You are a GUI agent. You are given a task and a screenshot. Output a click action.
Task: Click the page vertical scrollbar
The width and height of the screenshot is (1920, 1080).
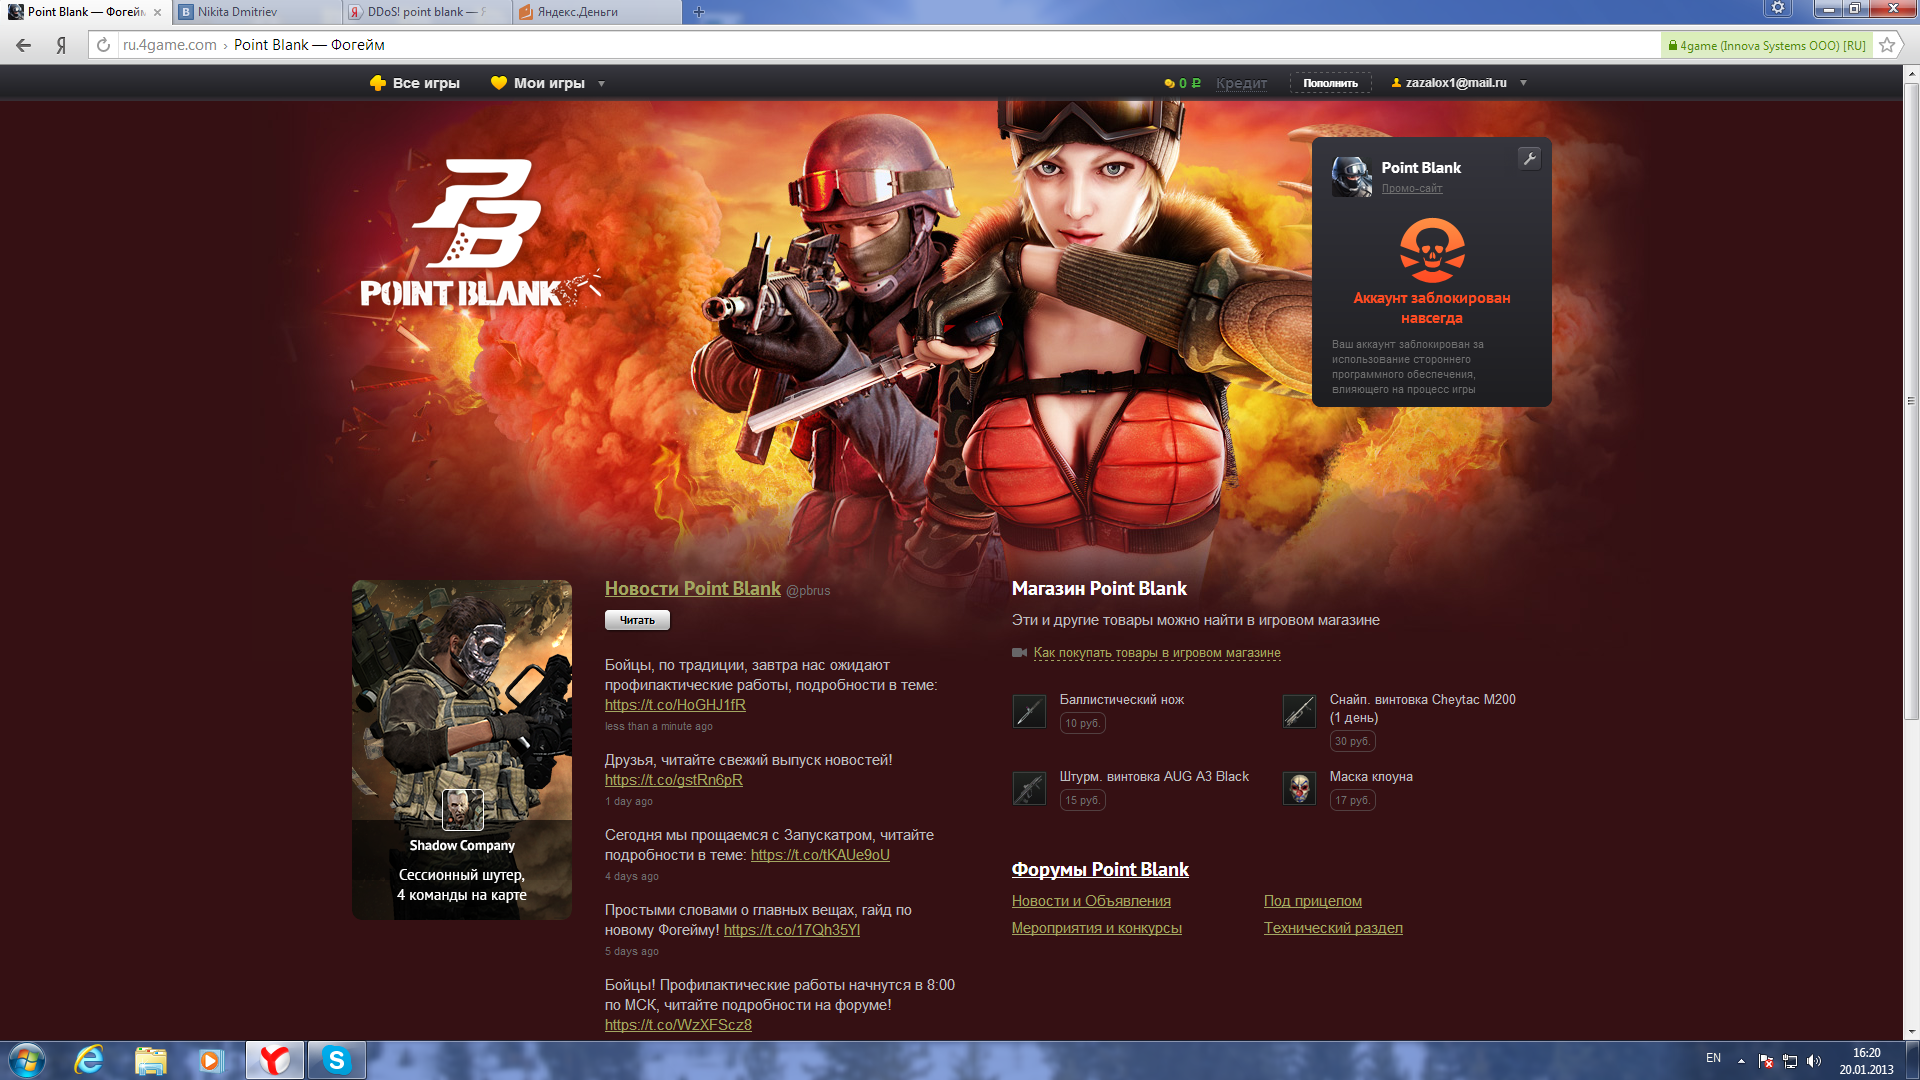pos(1911,400)
